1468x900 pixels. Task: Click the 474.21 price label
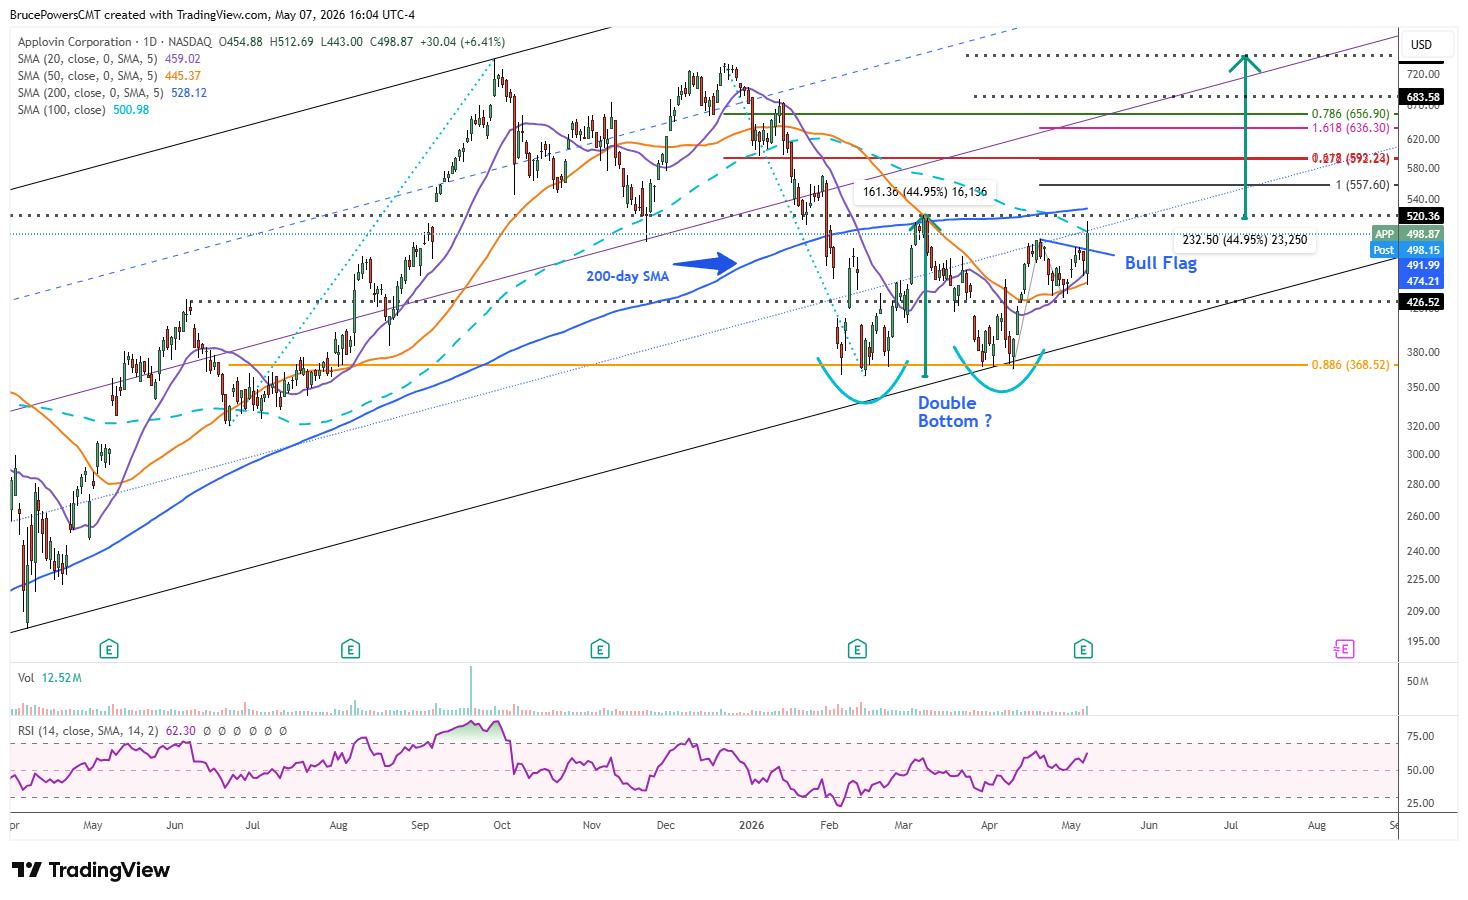pos(1422,281)
